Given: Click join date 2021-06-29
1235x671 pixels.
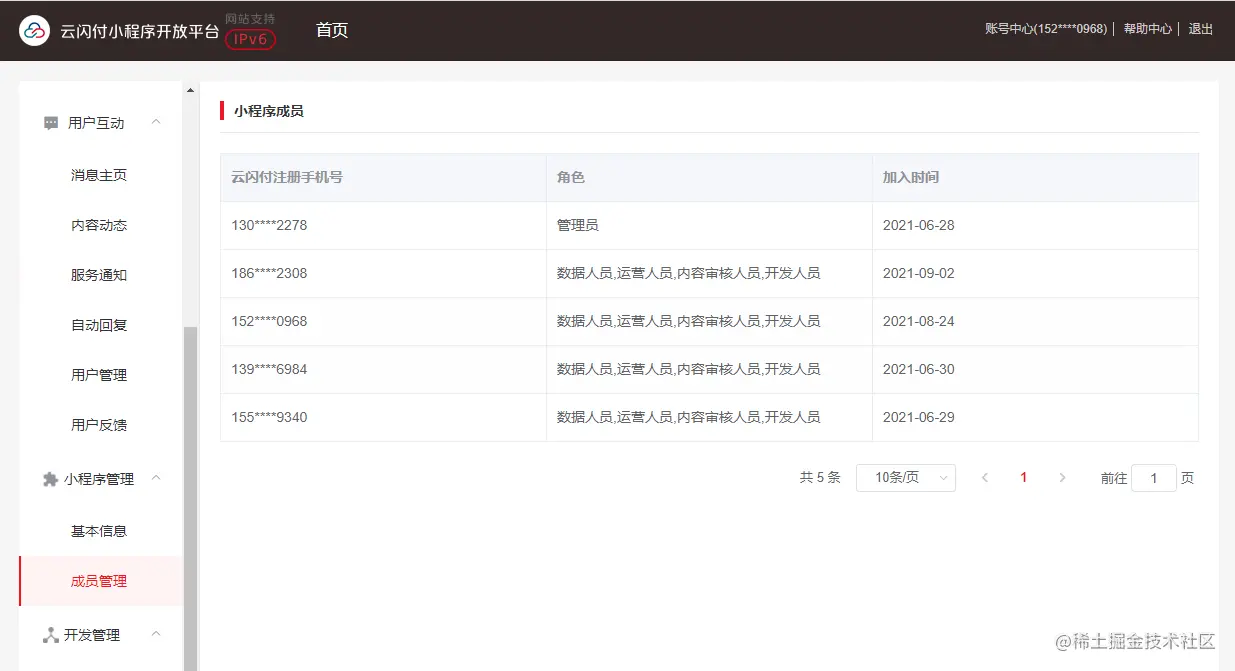Looking at the screenshot, I should tap(919, 417).
